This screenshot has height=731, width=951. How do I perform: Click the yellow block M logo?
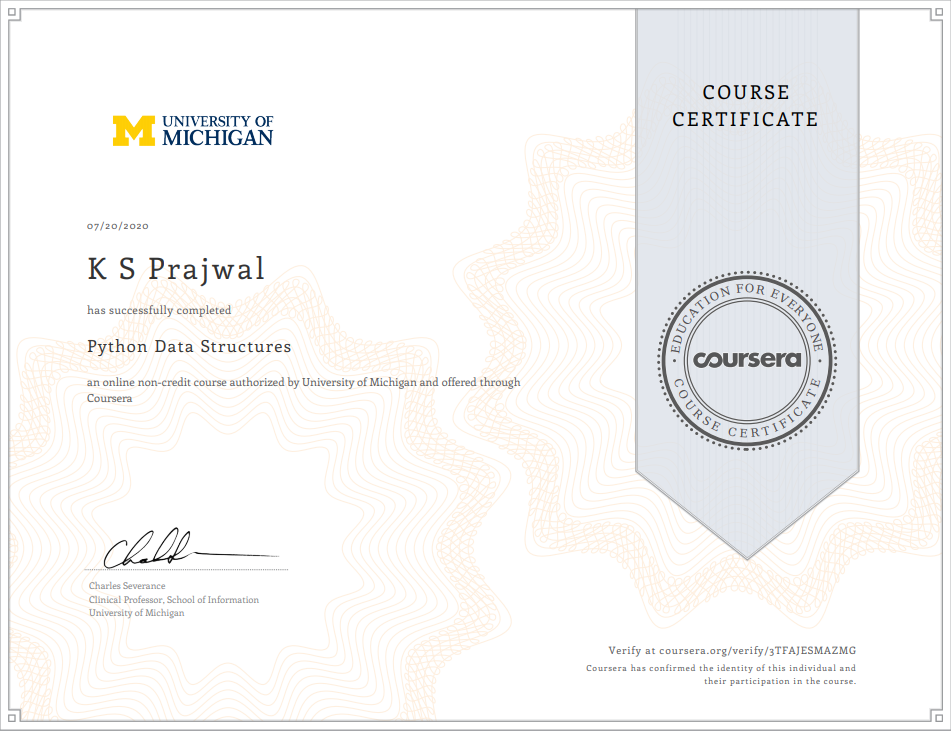[134, 131]
